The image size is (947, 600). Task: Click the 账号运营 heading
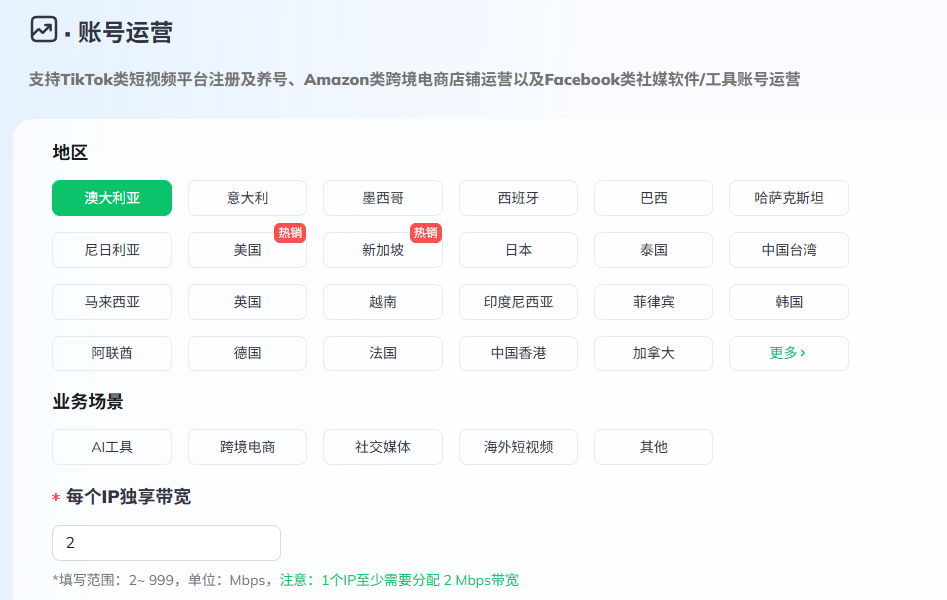(x=125, y=32)
